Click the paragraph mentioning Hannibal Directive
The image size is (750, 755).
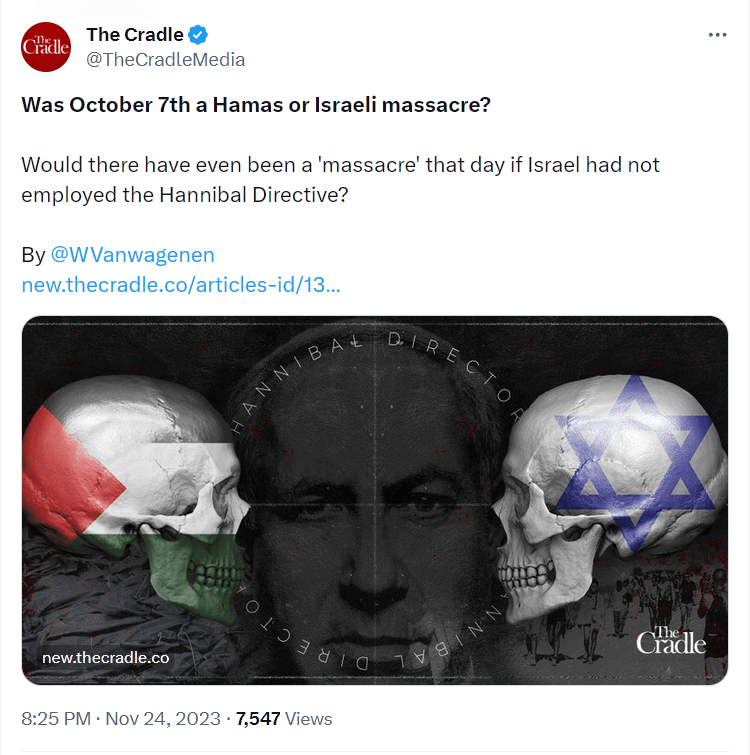340,179
